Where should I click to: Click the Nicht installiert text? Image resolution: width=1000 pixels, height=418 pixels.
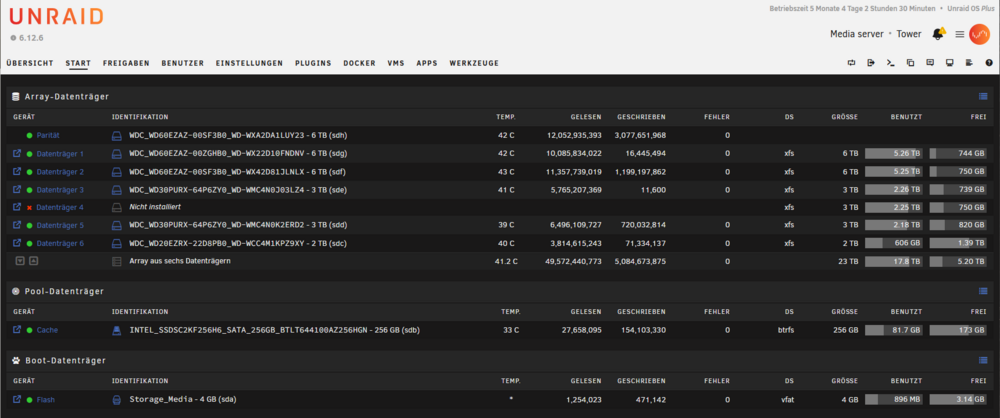click(153, 207)
